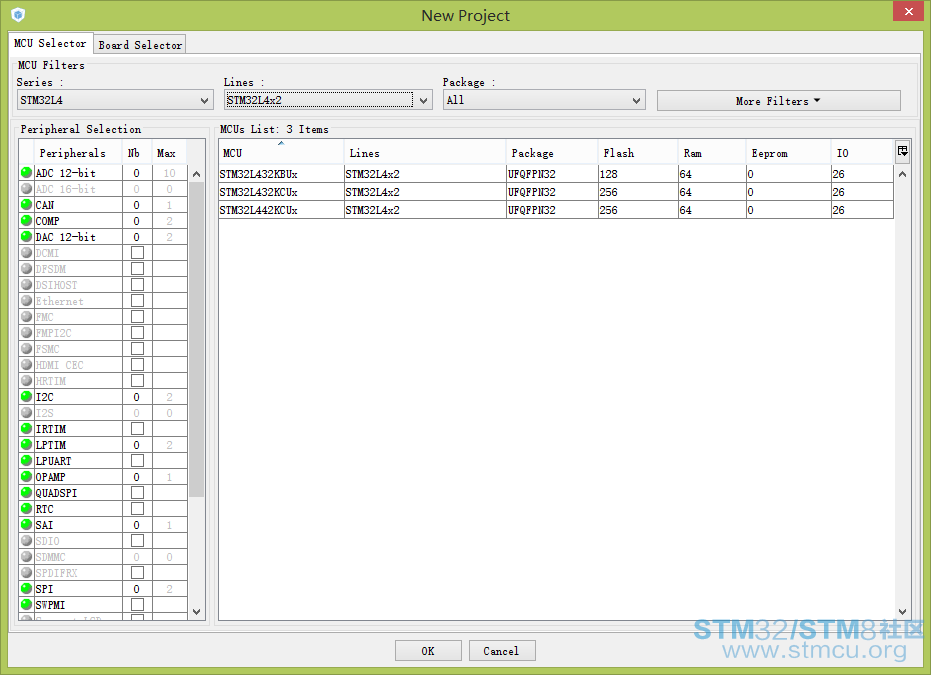Viewport: 931px width, 675px height.
Task: Sort by the Package column header
Action: click(552, 153)
